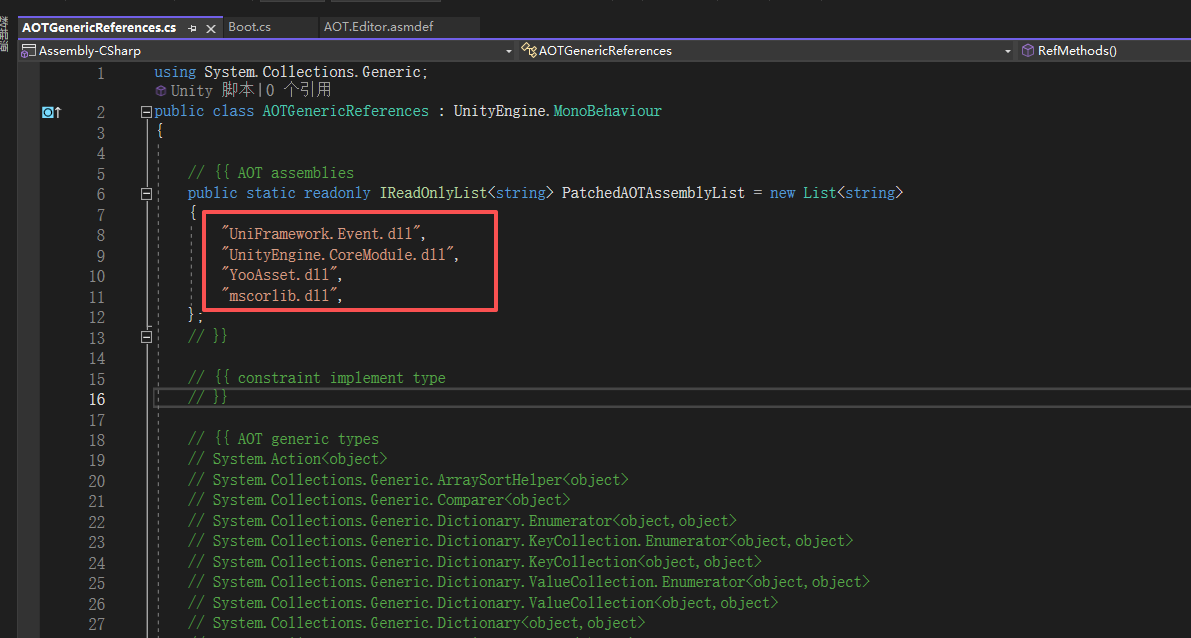Show the "0 个引用" references CodeLens
This screenshot has width=1191, height=638.
point(299,90)
